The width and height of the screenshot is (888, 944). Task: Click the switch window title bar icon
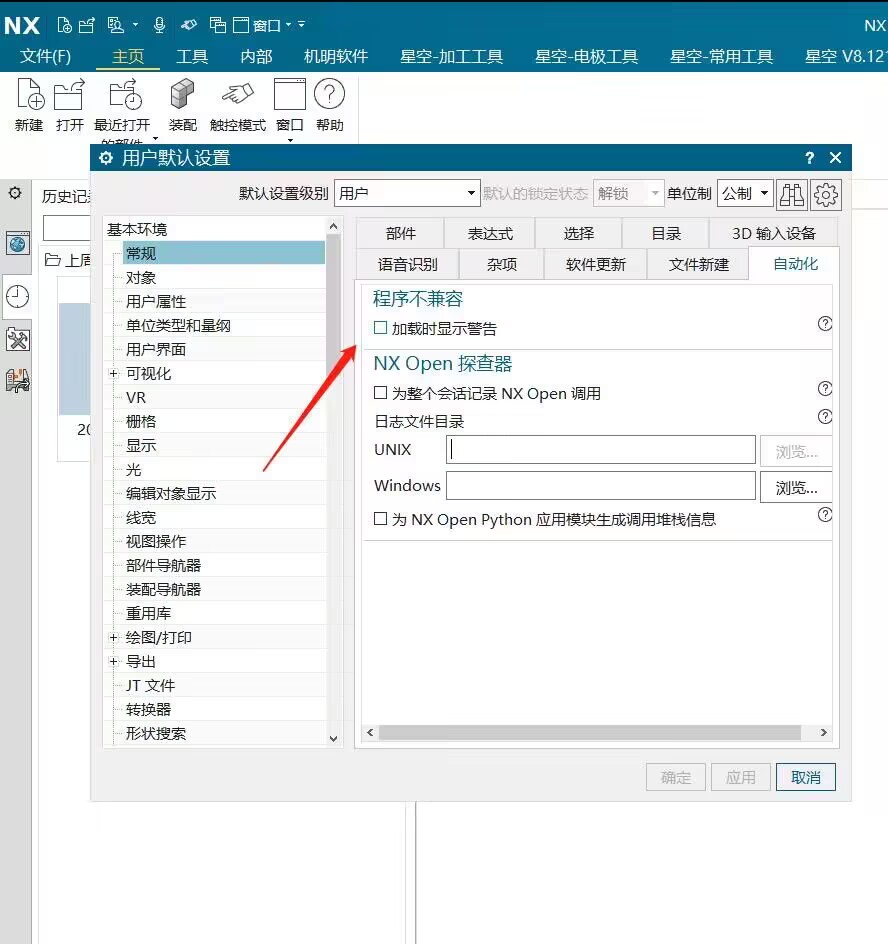tap(217, 25)
